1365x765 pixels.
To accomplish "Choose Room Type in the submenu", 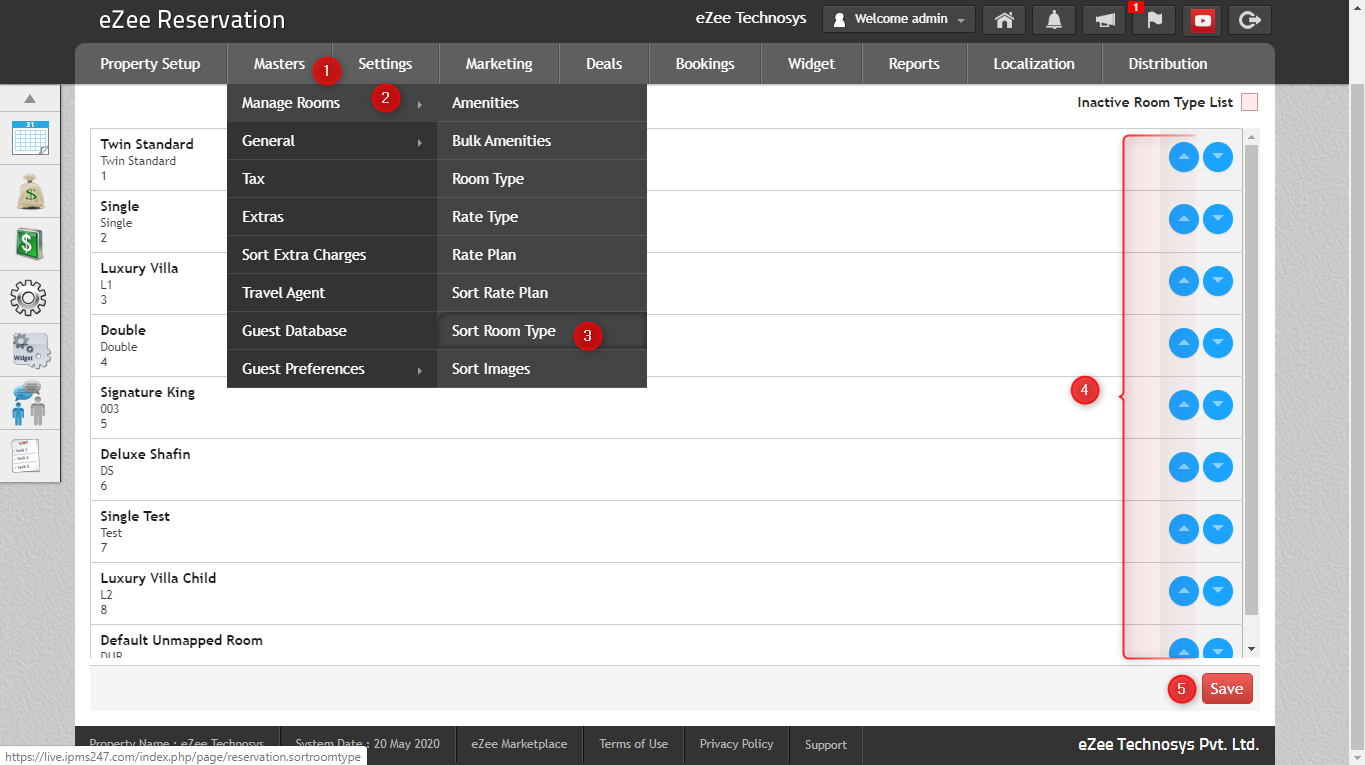I will pyautogui.click(x=542, y=179).
